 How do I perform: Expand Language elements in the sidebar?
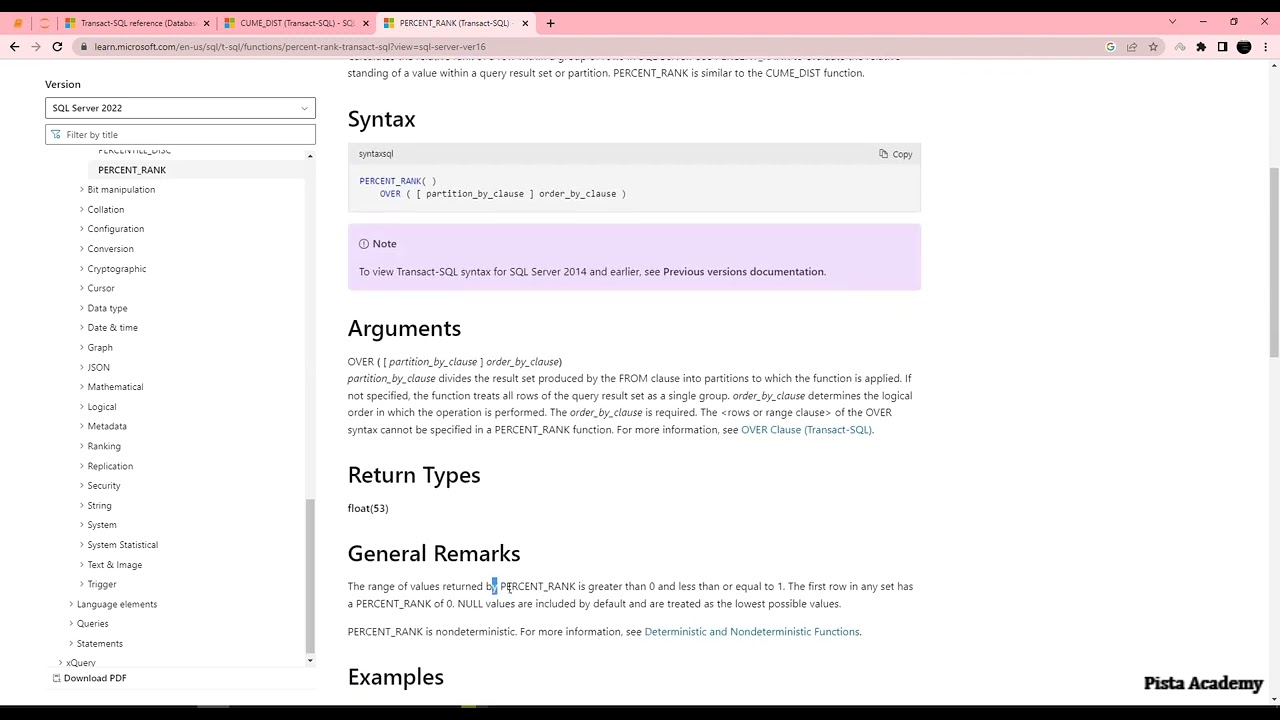coord(71,604)
